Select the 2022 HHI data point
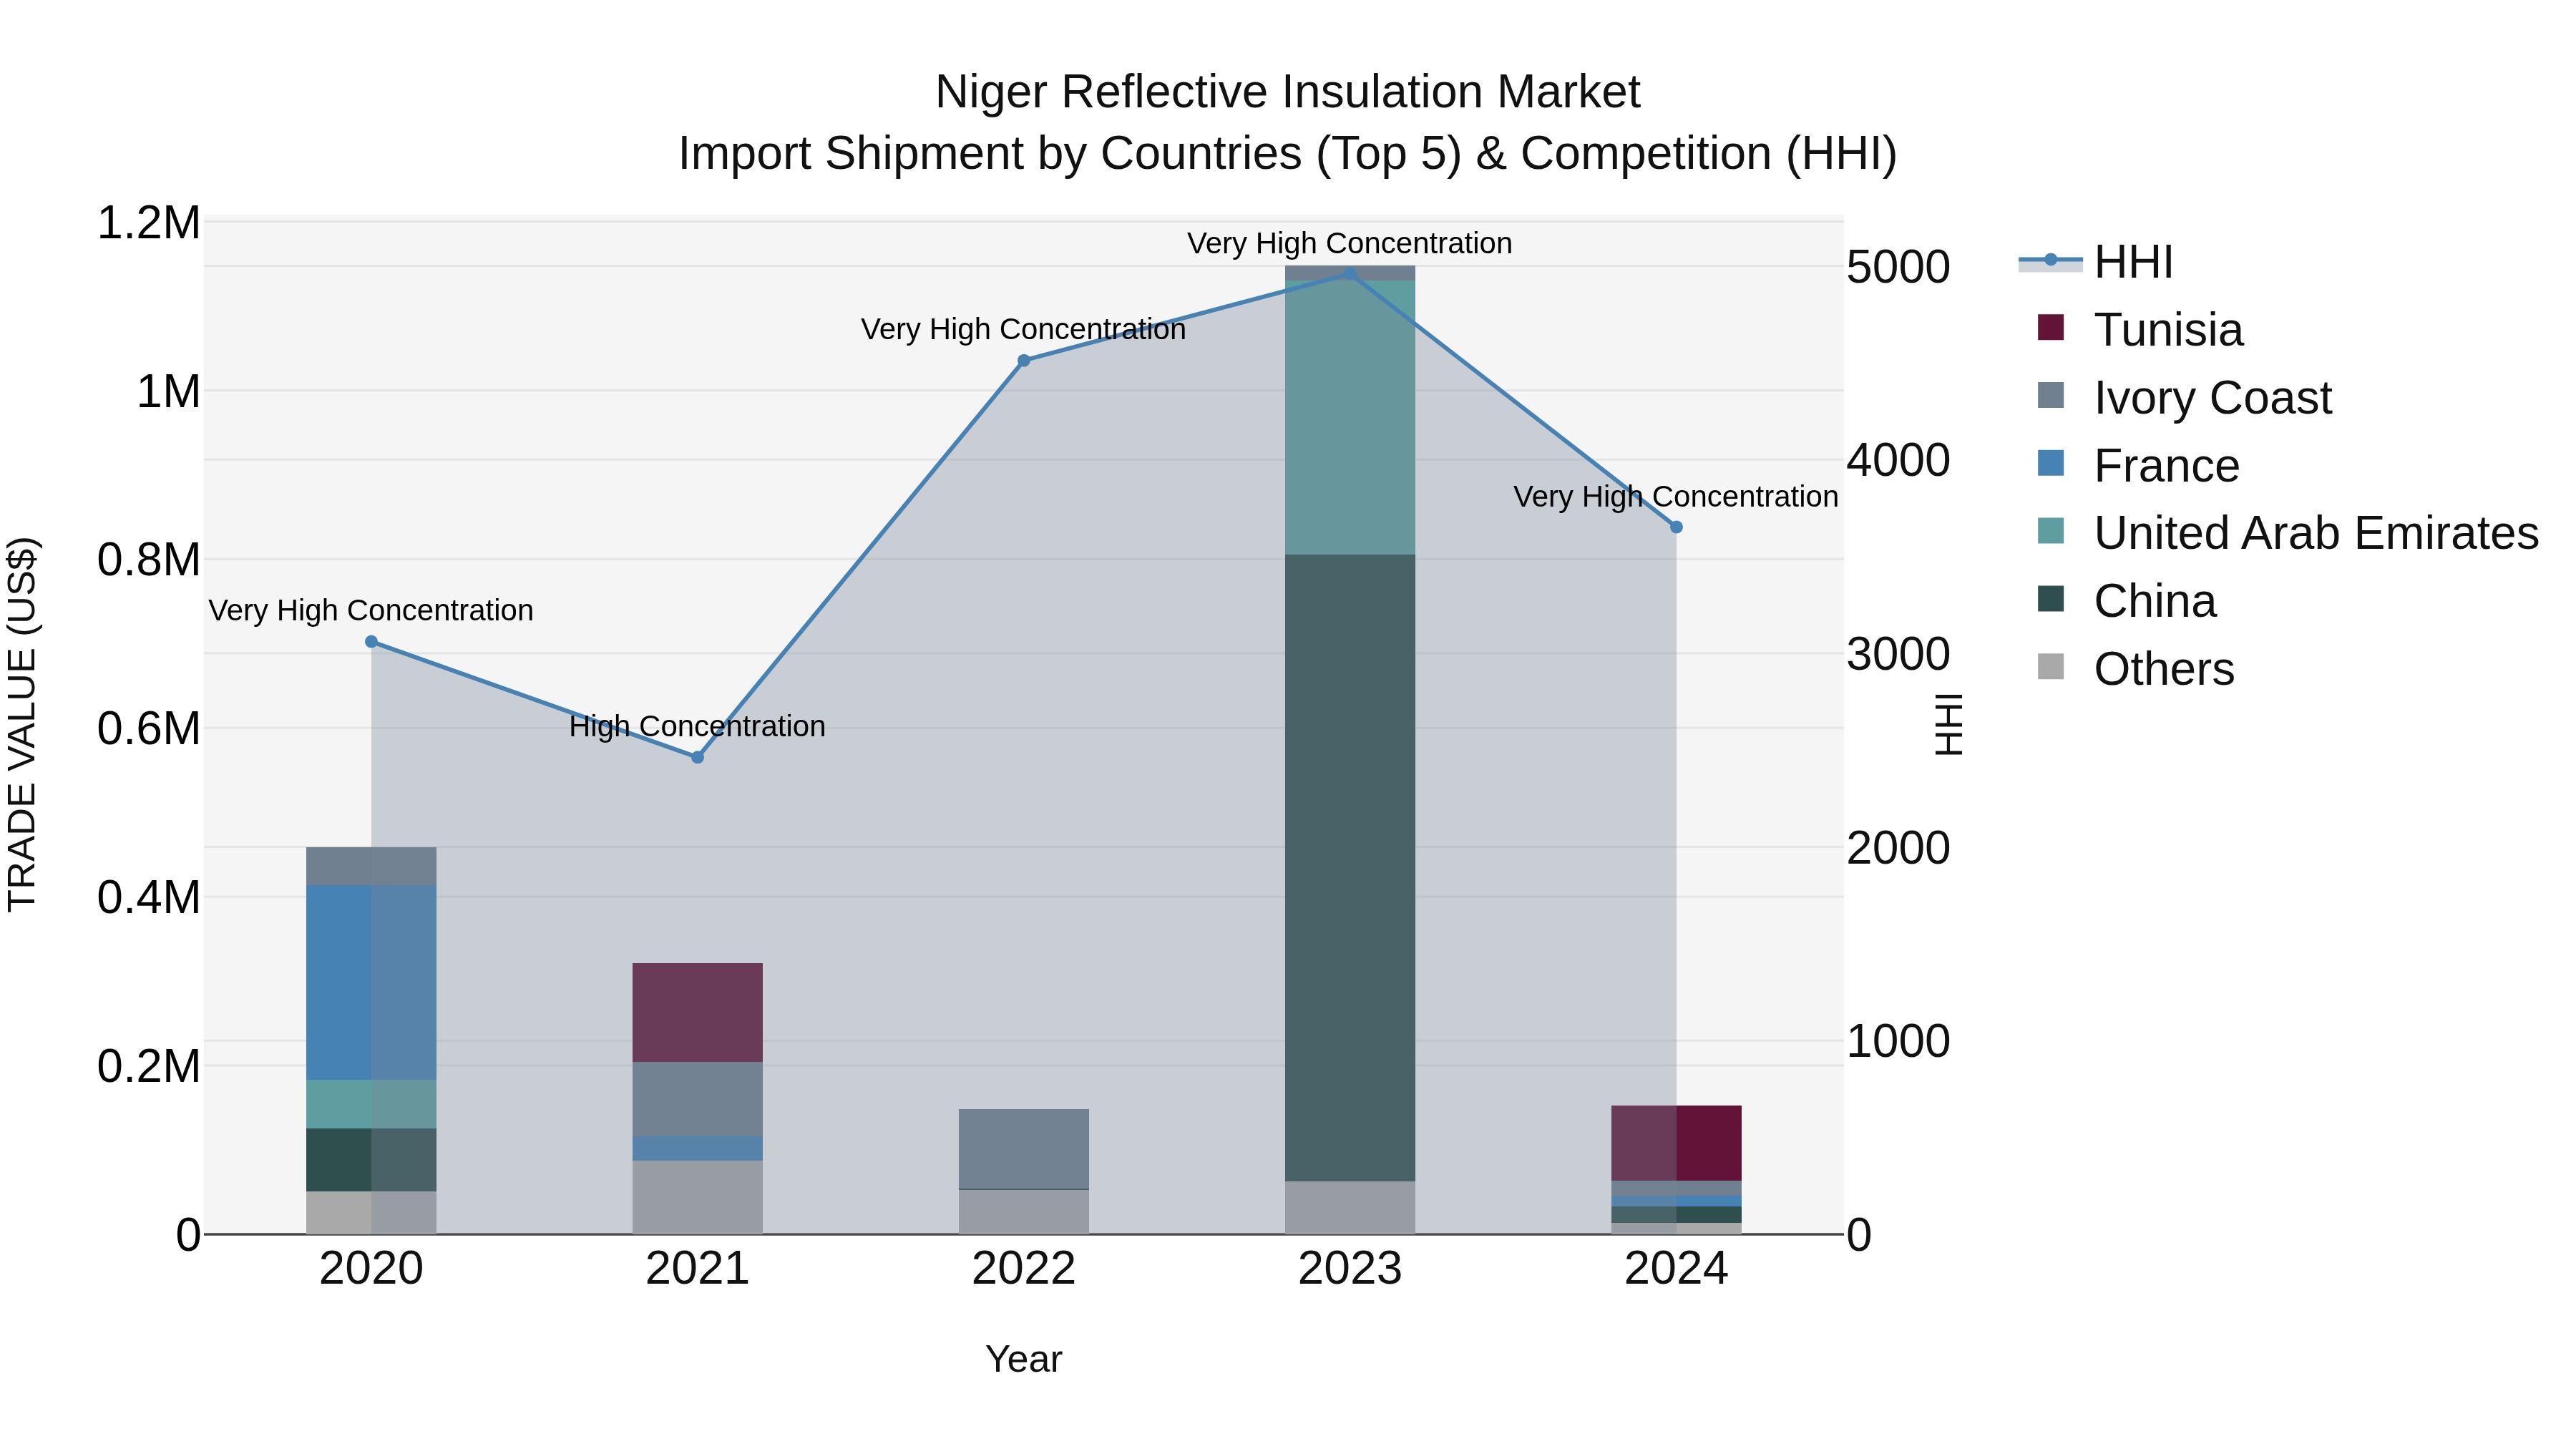 [1024, 361]
